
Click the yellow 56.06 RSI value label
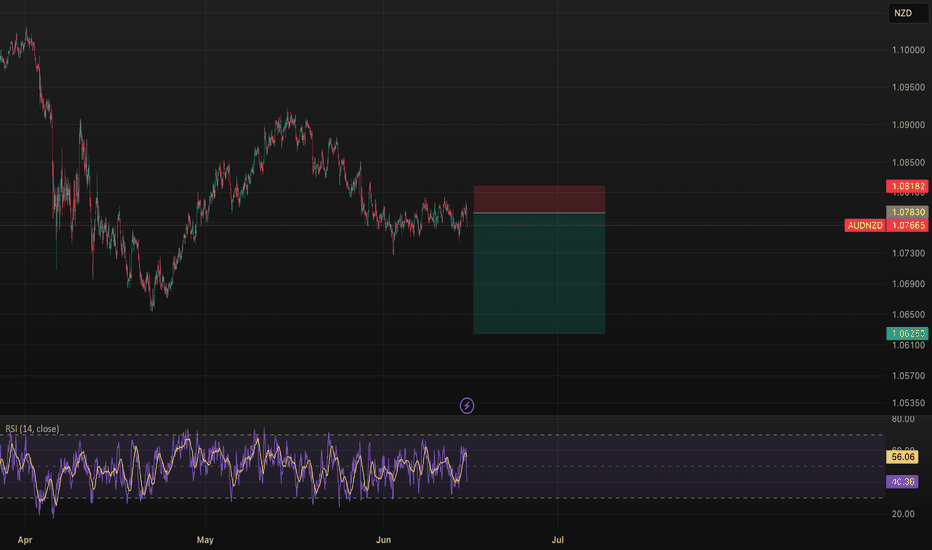point(902,457)
